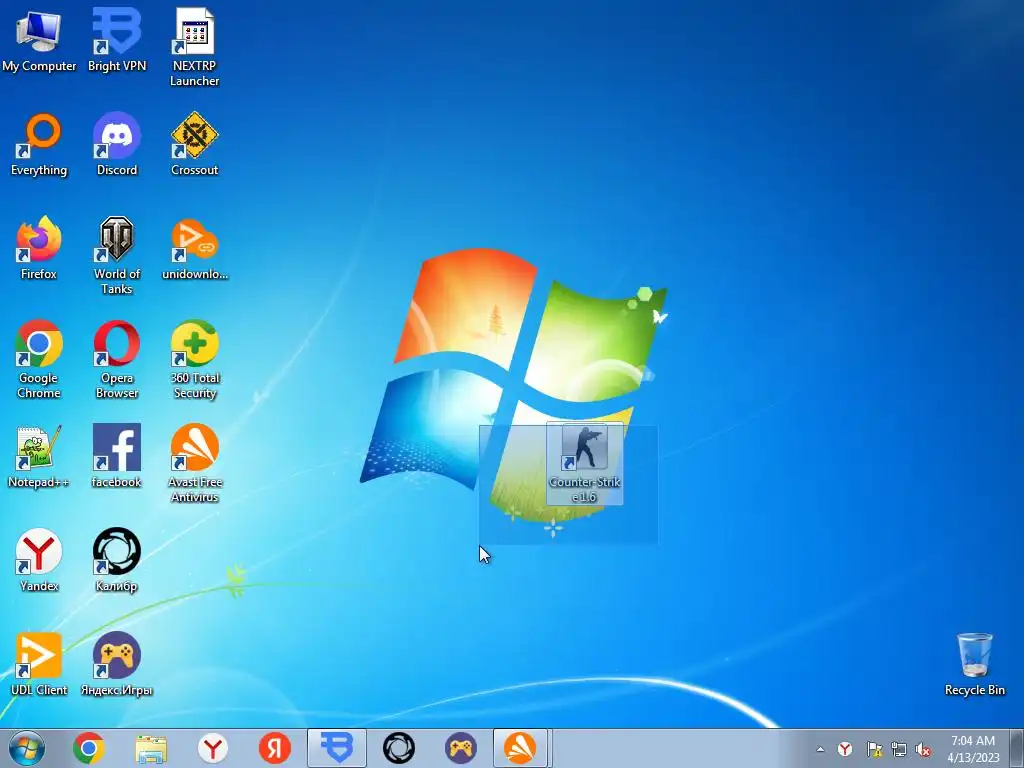1024x768 pixels.
Task: Select the Bright VPN desktop shortcut
Action: tap(117, 40)
